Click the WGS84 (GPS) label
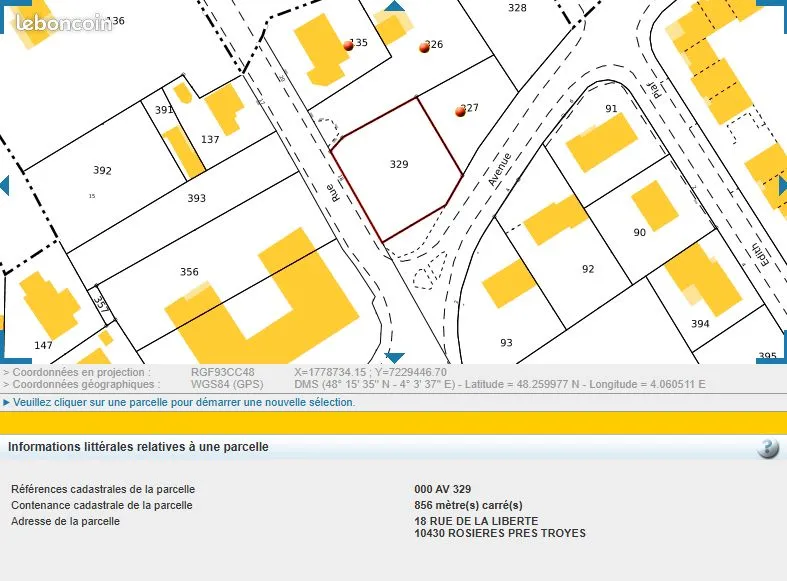This screenshot has width=787, height=581. pos(227,384)
